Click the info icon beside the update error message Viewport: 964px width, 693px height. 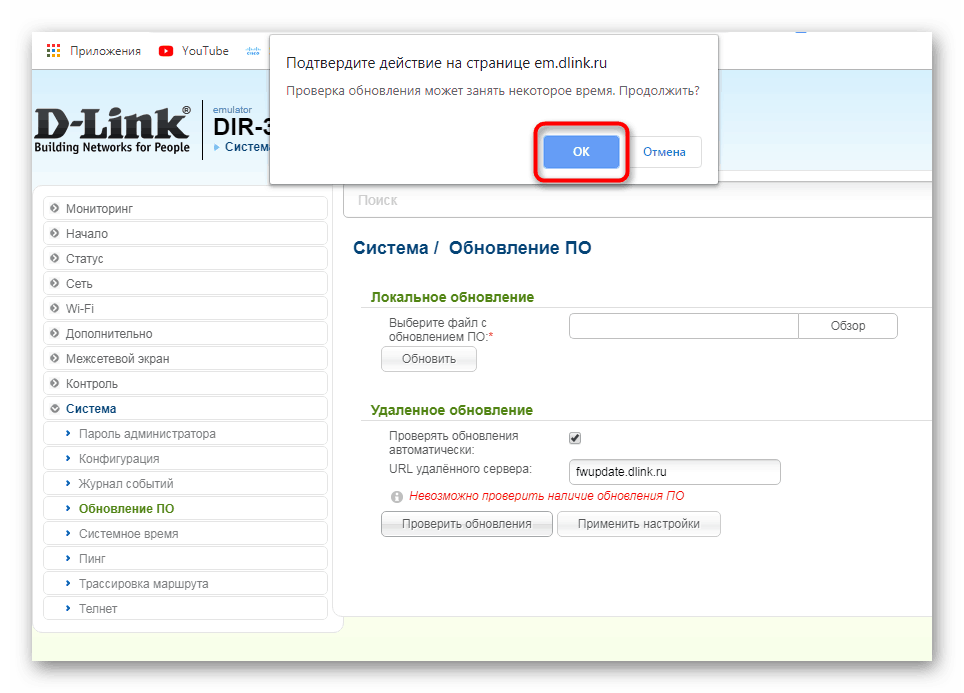[x=397, y=497]
